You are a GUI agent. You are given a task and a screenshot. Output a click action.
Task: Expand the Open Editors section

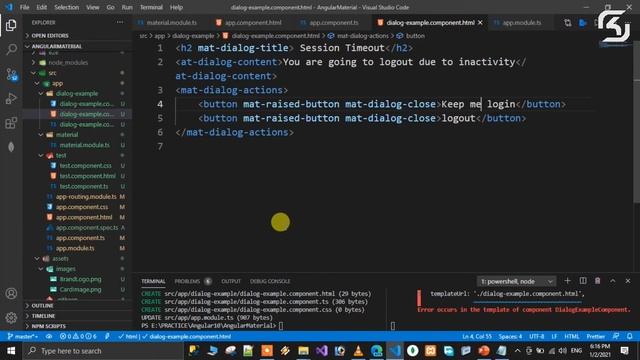(x=50, y=36)
